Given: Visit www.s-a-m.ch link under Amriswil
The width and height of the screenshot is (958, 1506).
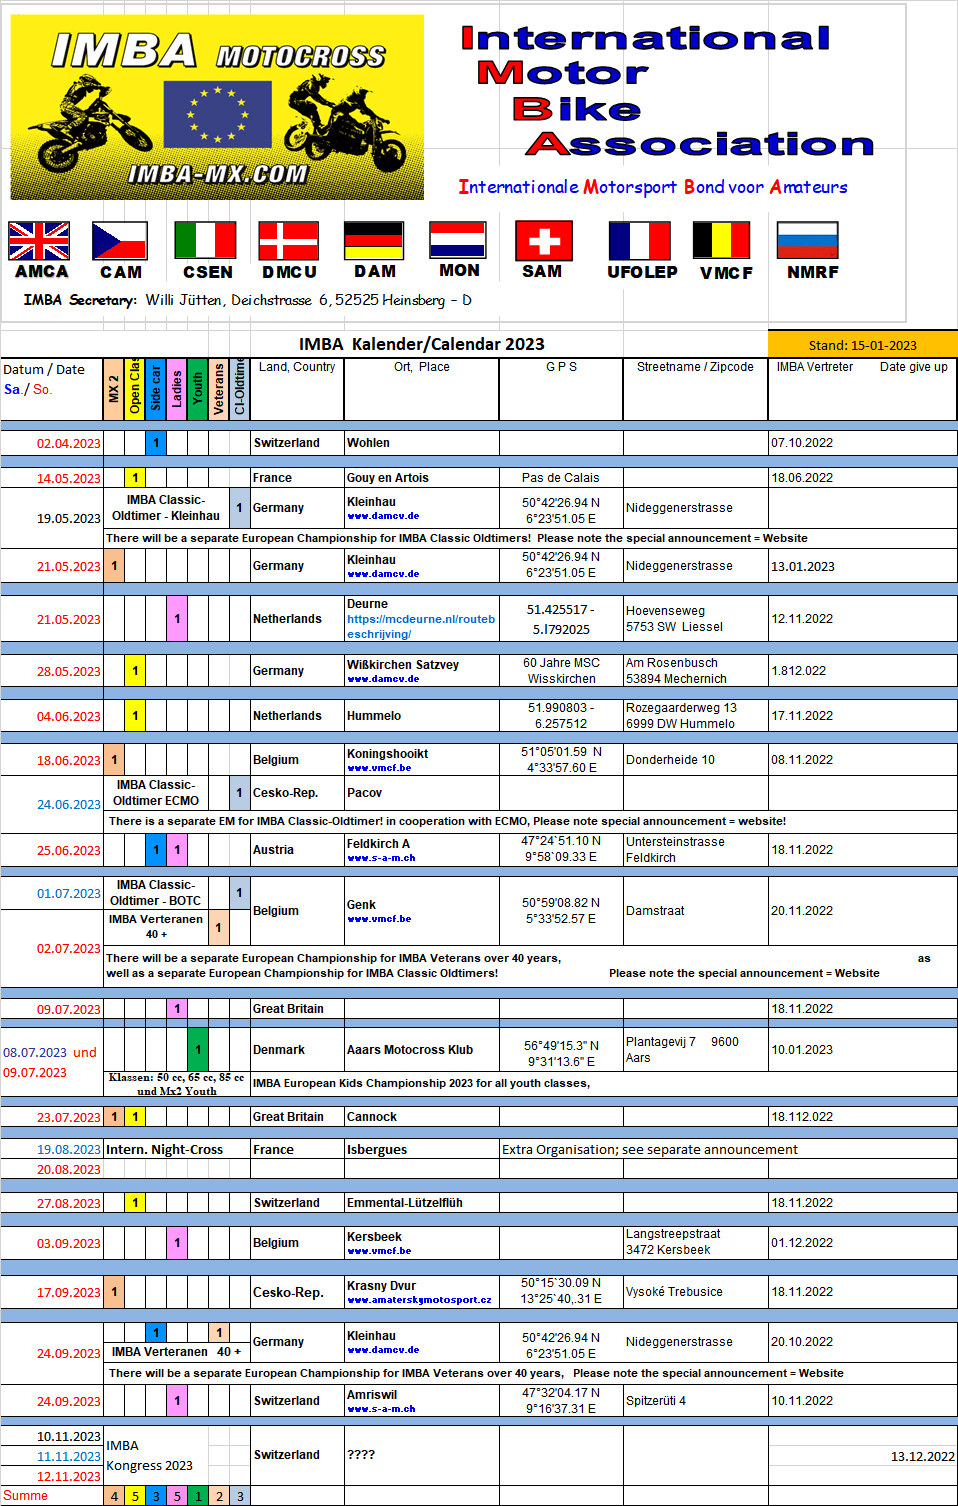Looking at the screenshot, I should 381,1409.
